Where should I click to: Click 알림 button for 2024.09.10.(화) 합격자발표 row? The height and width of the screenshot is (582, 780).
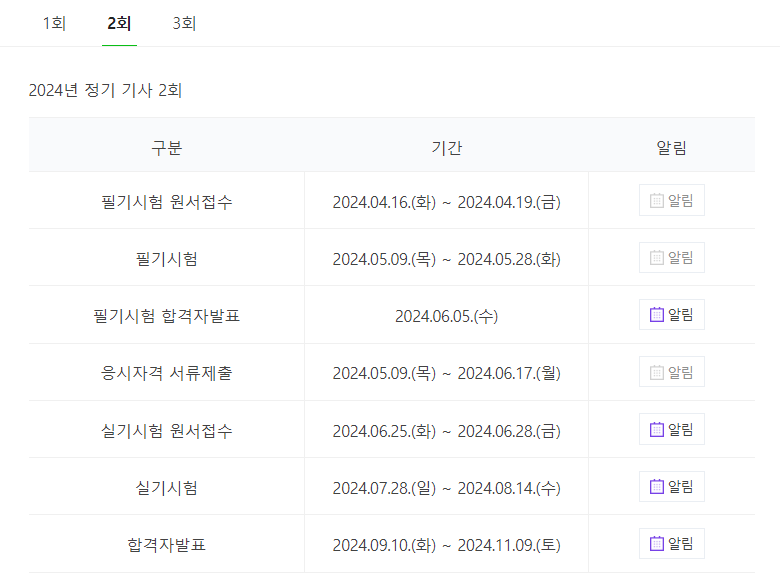point(672,544)
